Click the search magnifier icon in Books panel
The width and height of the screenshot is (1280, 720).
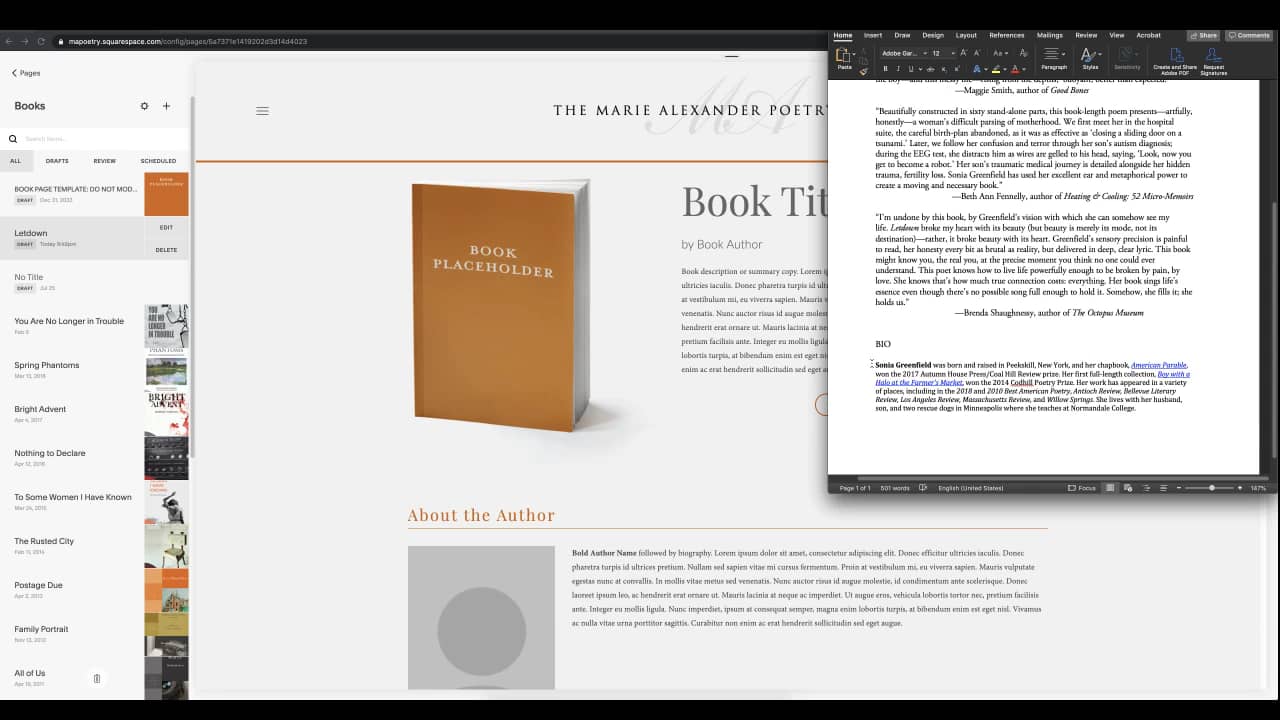(x=13, y=139)
